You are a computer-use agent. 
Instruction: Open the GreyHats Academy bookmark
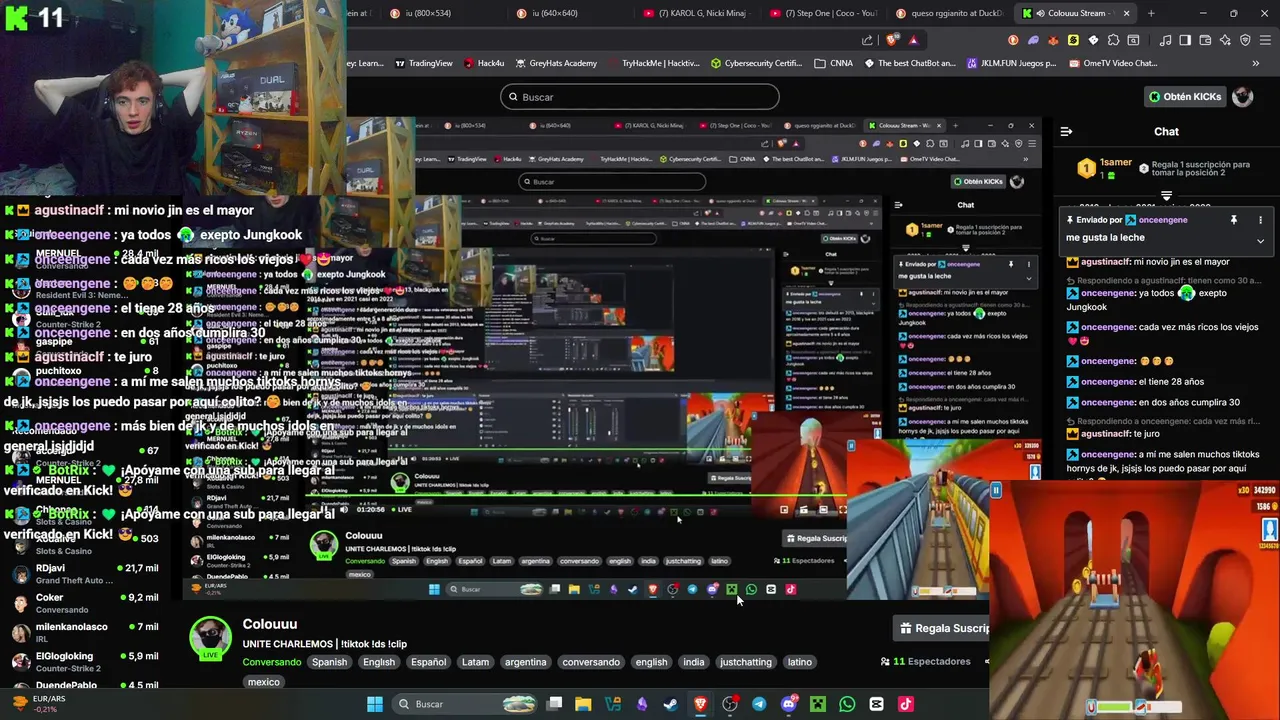click(x=555, y=63)
